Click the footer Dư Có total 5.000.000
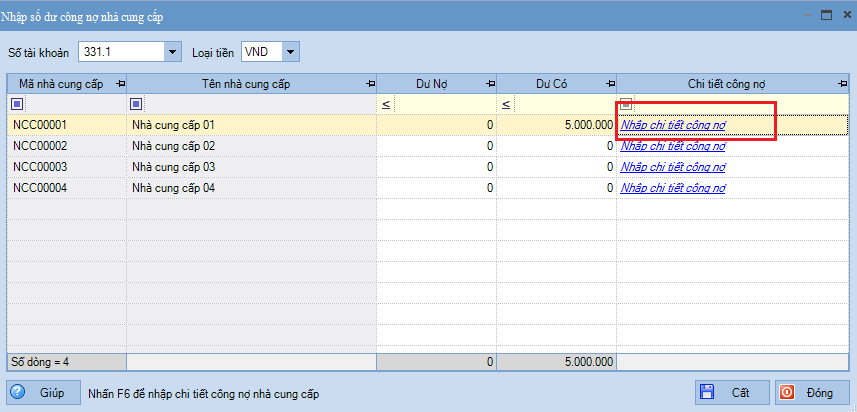 pyautogui.click(x=557, y=361)
